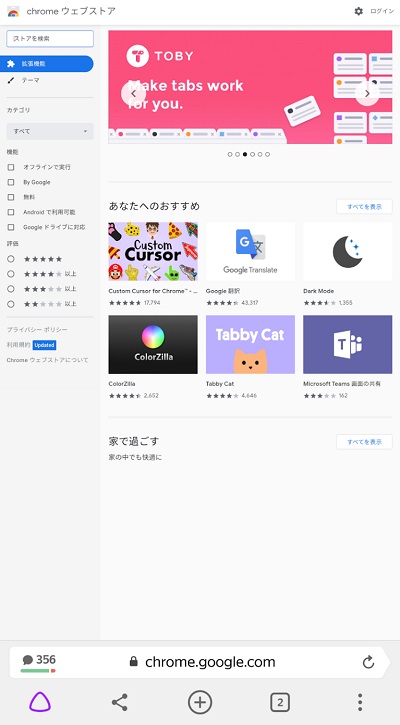Click すべてを表示 beside あなたへのおすすめ
This screenshot has width=400, height=725.
364,207
